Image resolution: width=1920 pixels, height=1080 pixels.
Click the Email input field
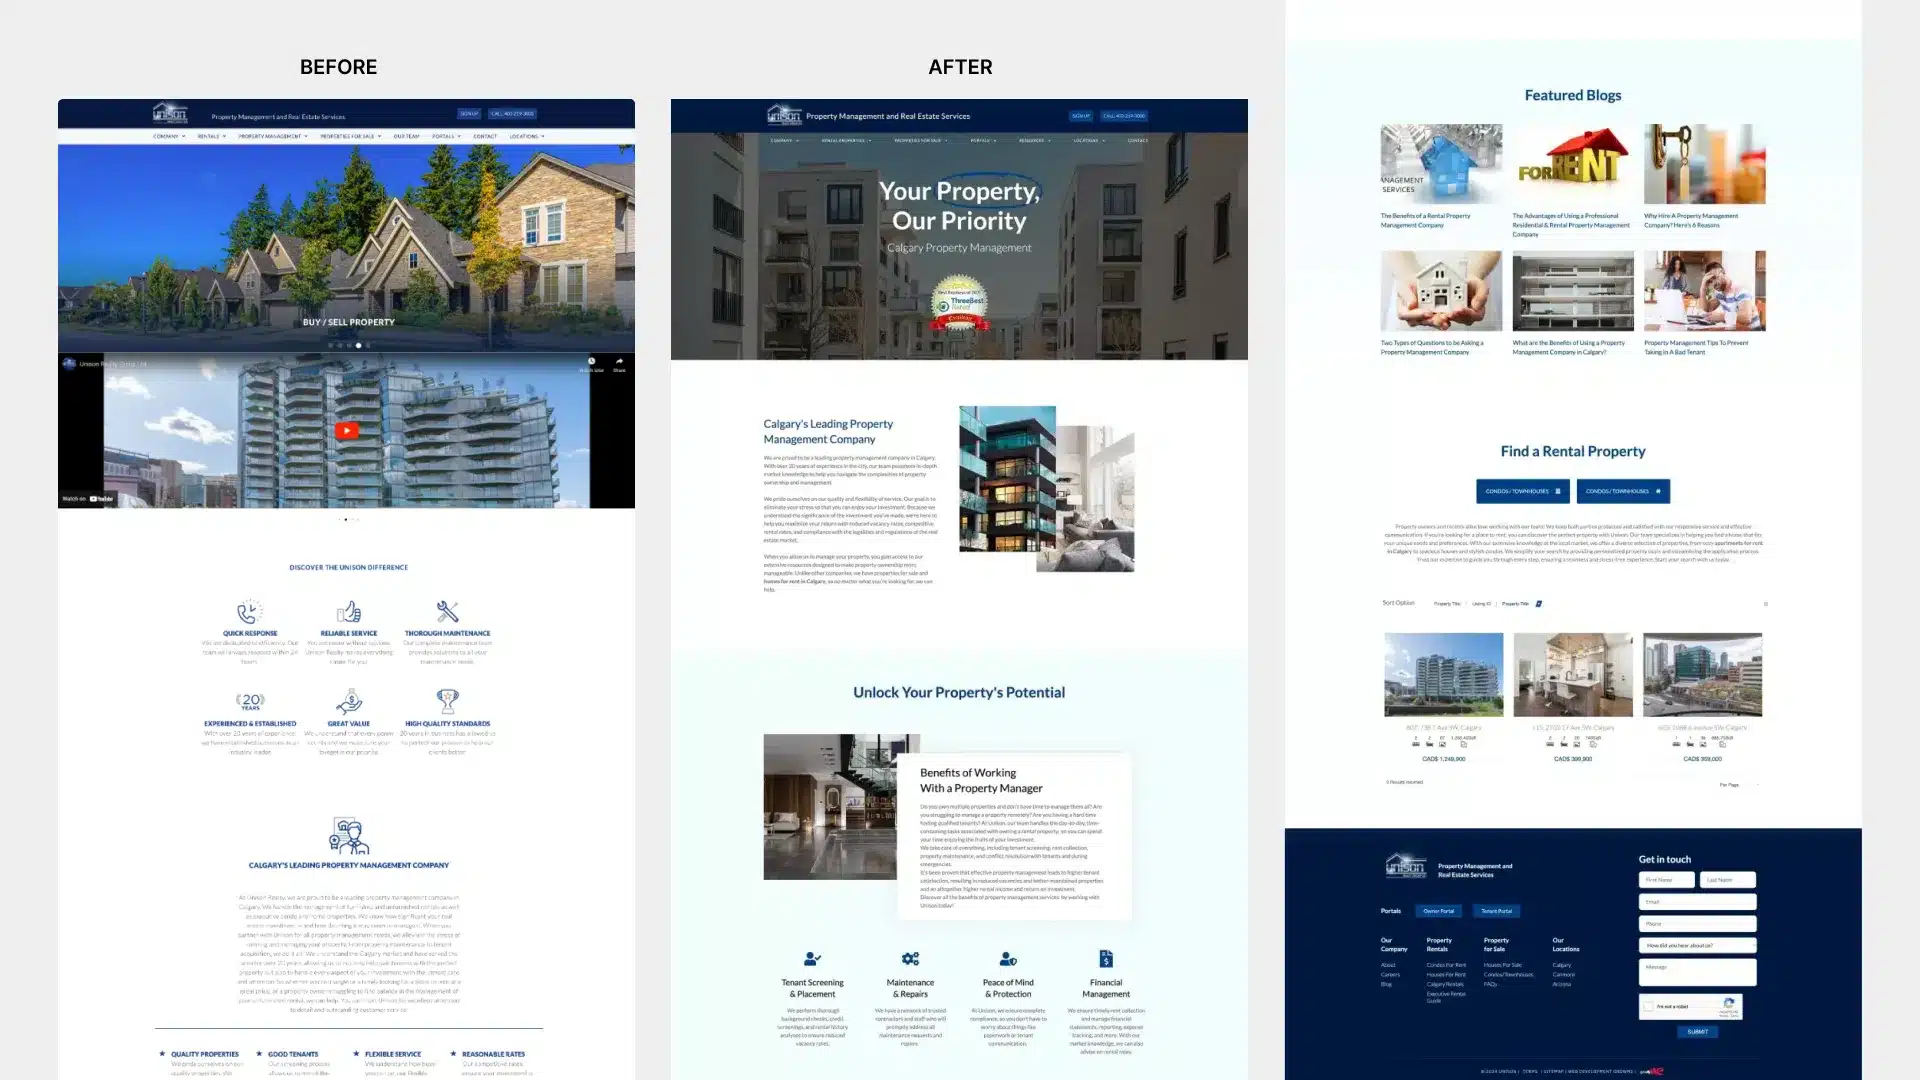coord(1697,902)
